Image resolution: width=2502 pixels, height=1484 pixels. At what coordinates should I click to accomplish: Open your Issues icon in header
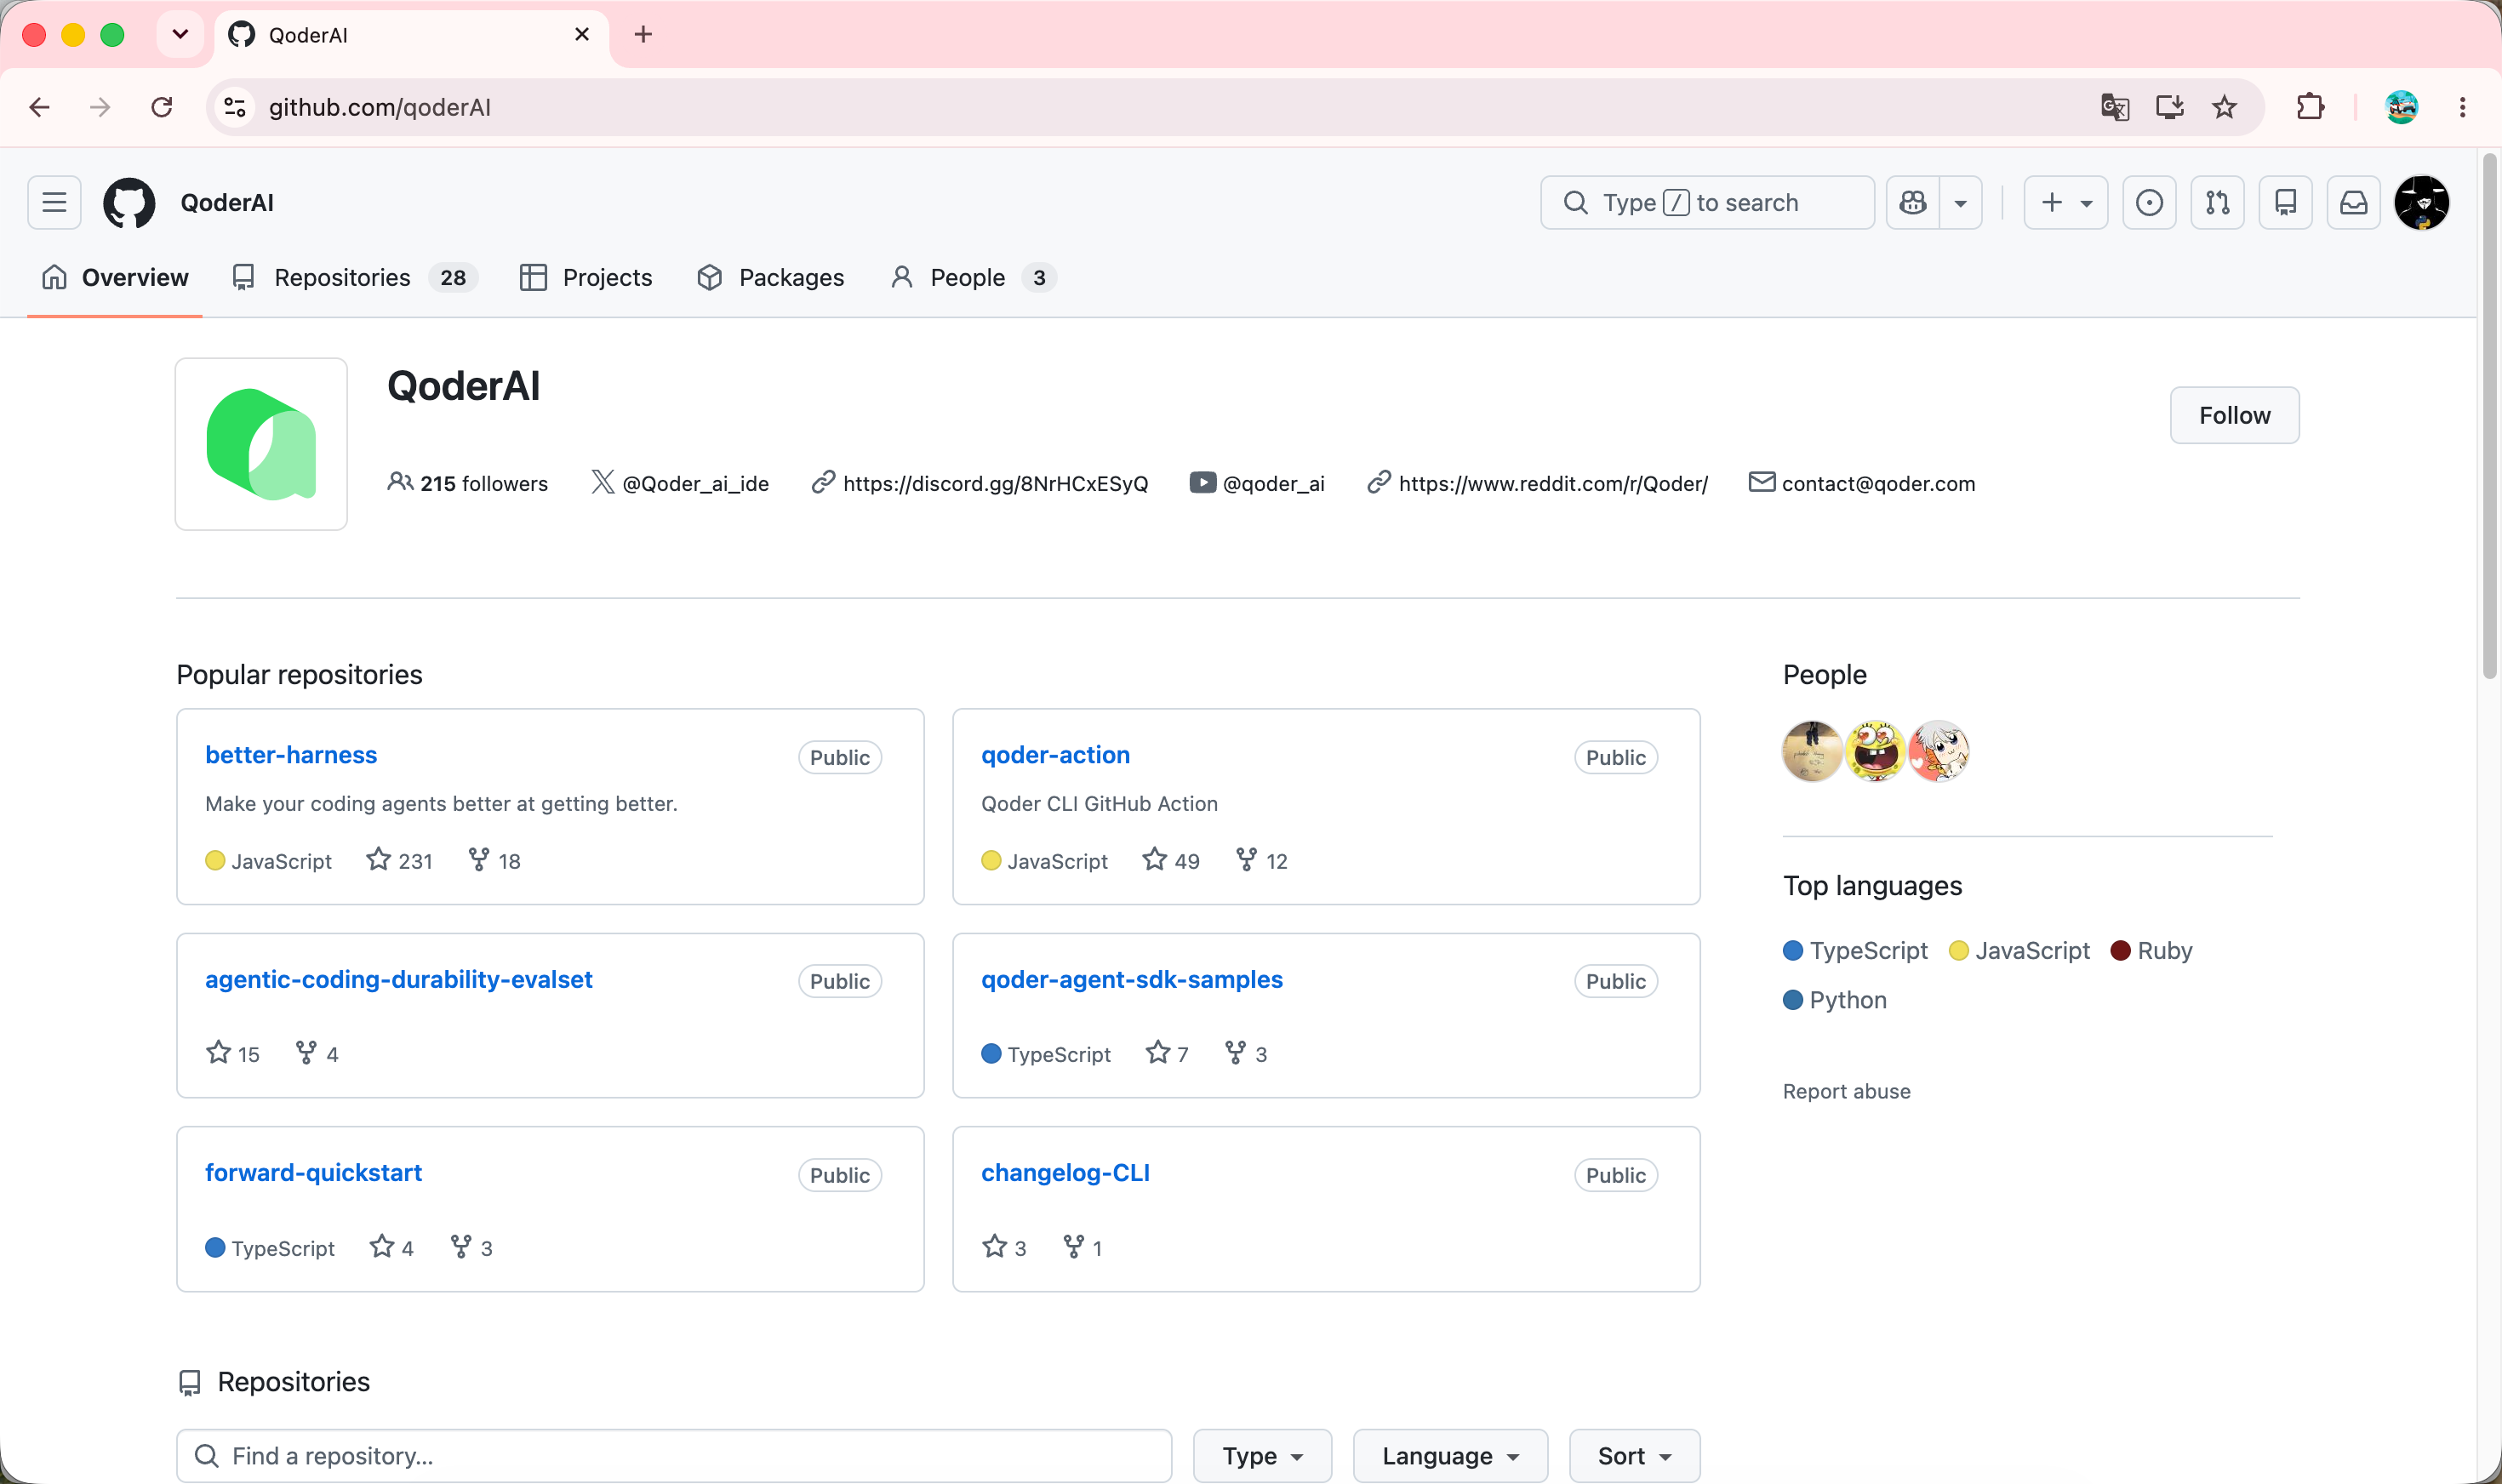tap(2149, 203)
